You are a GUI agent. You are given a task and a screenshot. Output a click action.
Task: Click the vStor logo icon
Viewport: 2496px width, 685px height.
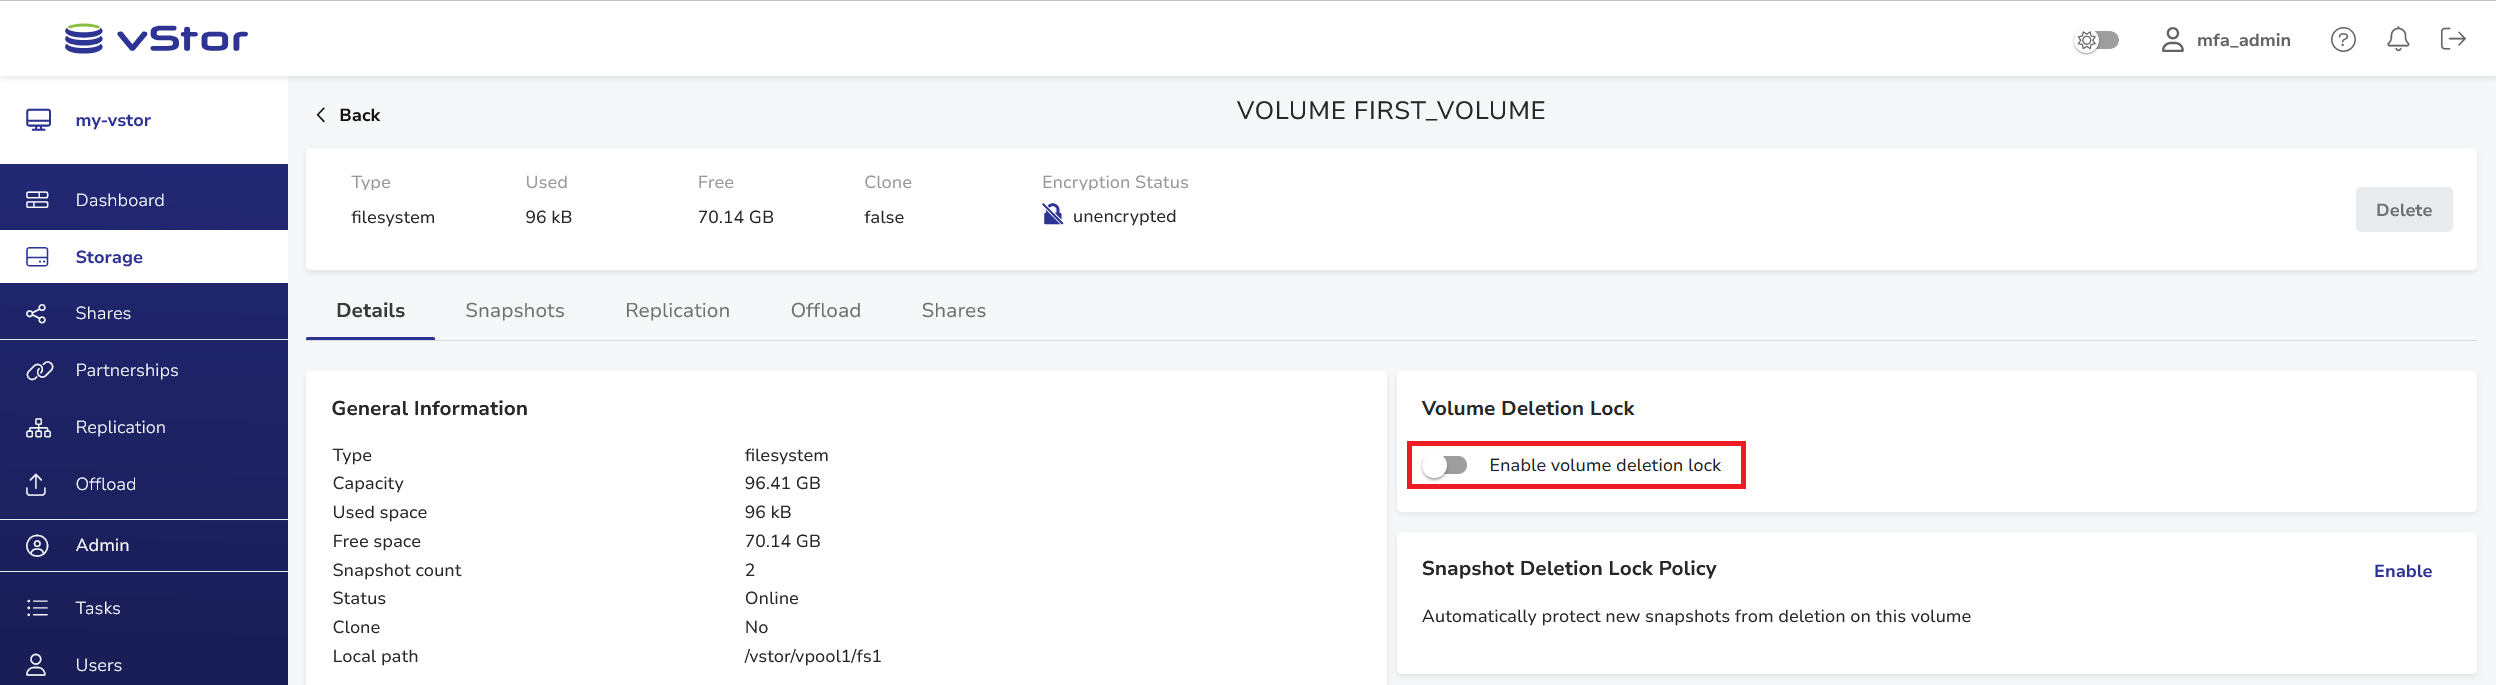click(x=84, y=39)
